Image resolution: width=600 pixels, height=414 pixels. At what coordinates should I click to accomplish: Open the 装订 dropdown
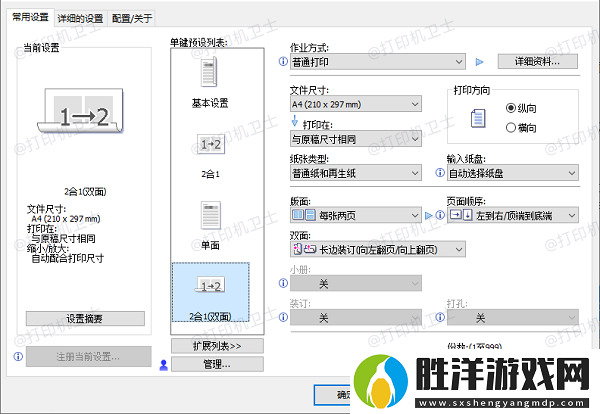coord(356,318)
